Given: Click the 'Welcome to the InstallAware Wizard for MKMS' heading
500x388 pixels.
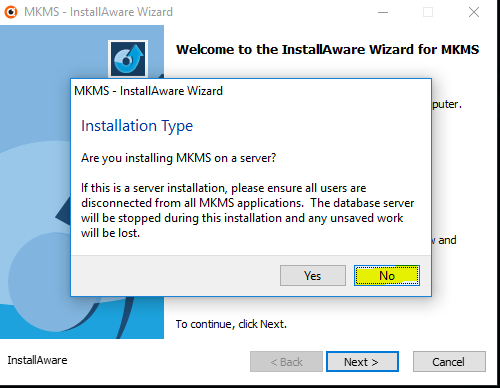Looking at the screenshot, I should (x=327, y=50).
